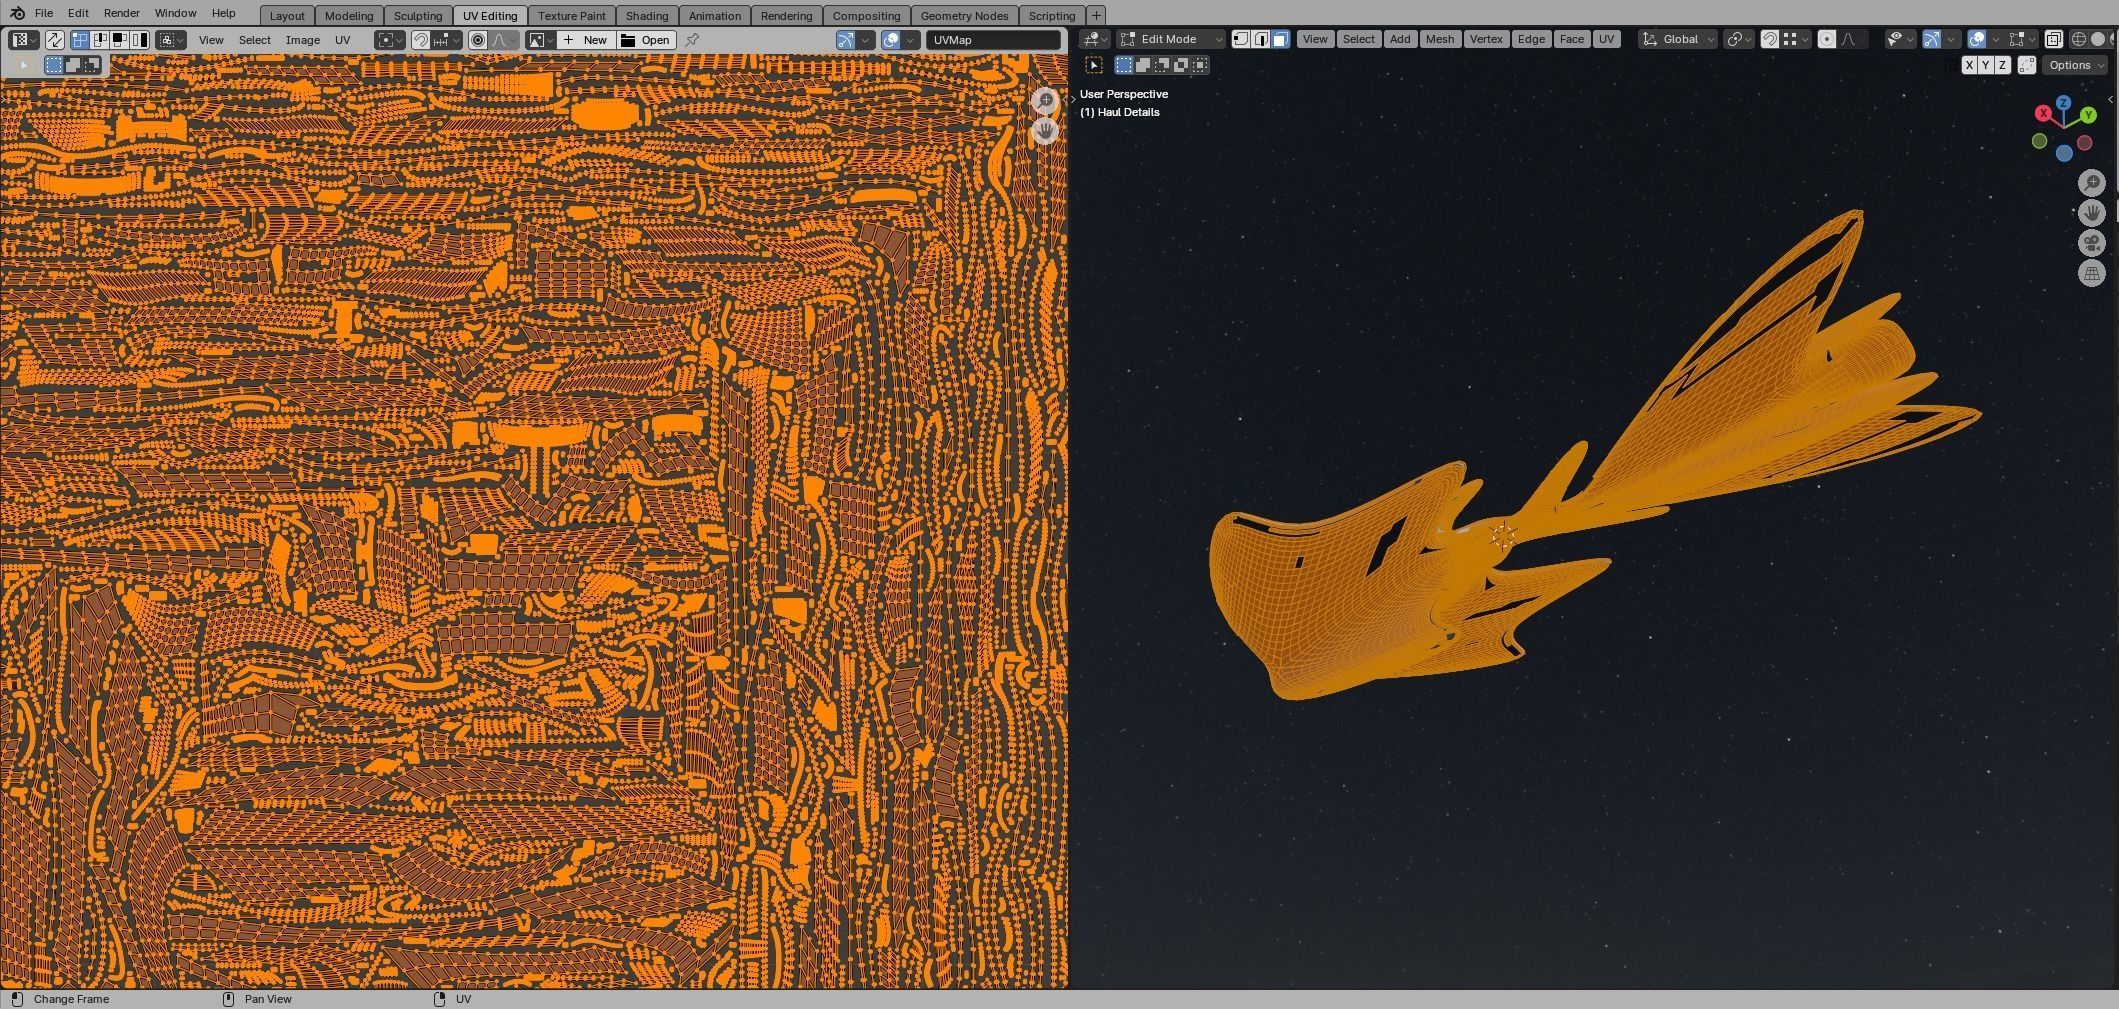Toggle camera view icon
Image resolution: width=2119 pixels, height=1009 pixels.
[x=2092, y=243]
